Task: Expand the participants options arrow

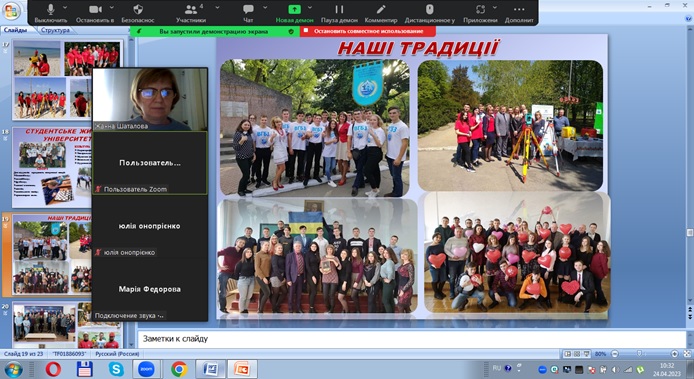Action: [x=217, y=8]
